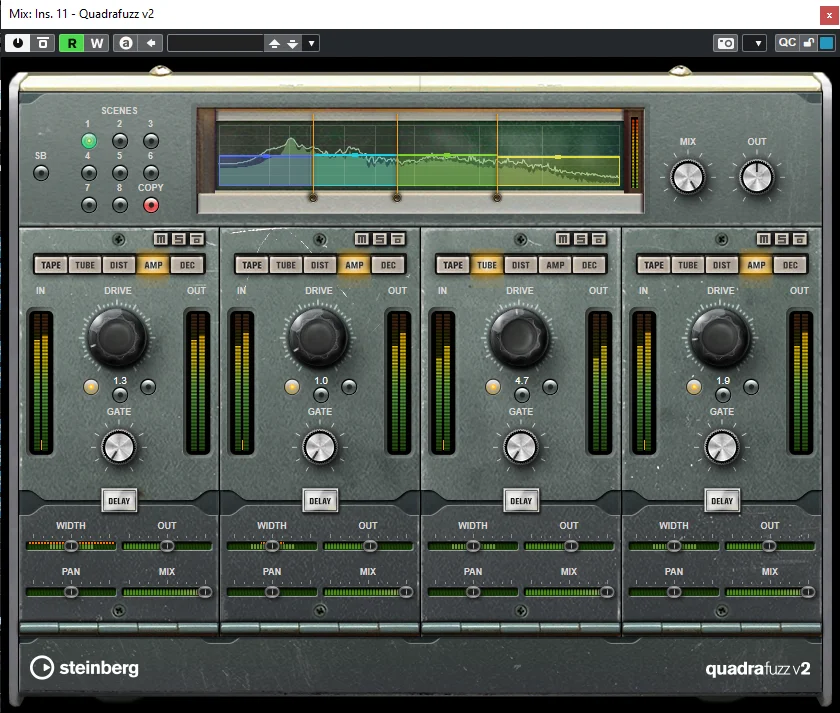Open the preset name field
Image resolution: width=840 pixels, height=713 pixels.
coord(216,43)
